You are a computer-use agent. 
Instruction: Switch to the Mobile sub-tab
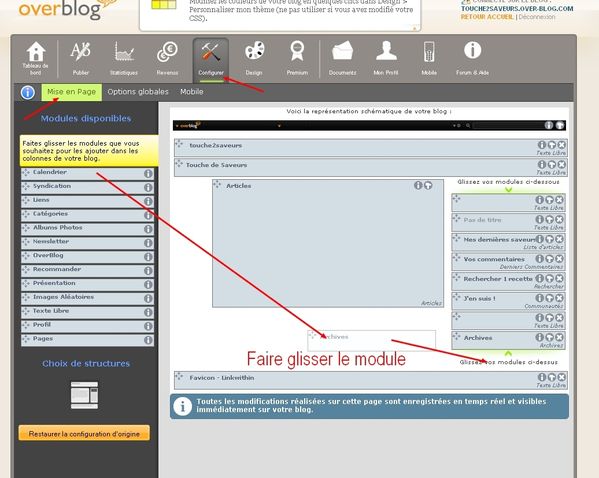[192, 92]
